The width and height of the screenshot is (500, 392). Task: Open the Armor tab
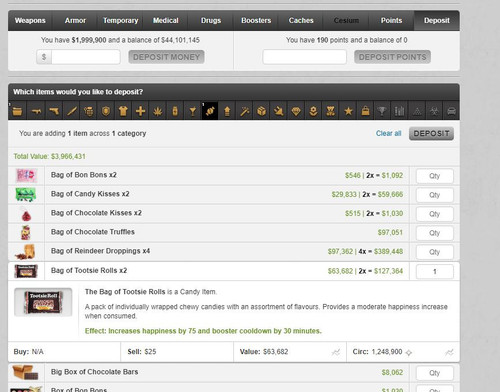[x=75, y=20]
